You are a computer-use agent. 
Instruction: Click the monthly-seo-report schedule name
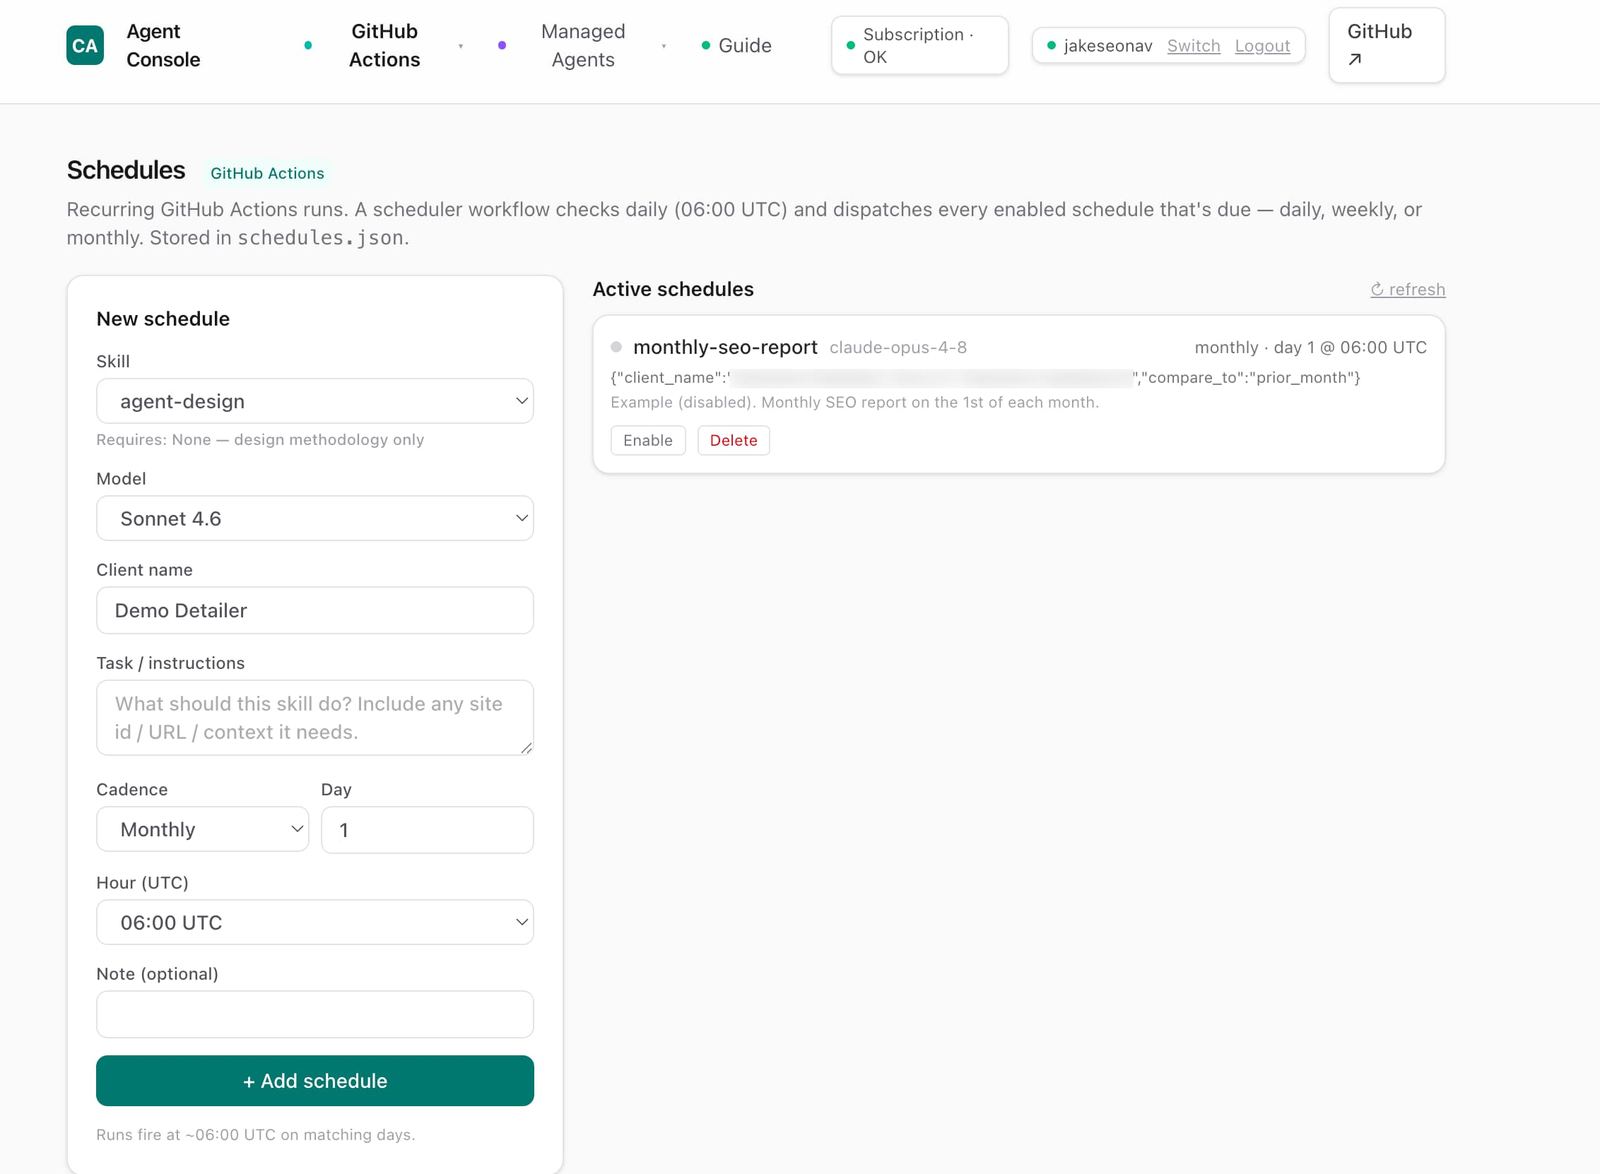tap(725, 347)
